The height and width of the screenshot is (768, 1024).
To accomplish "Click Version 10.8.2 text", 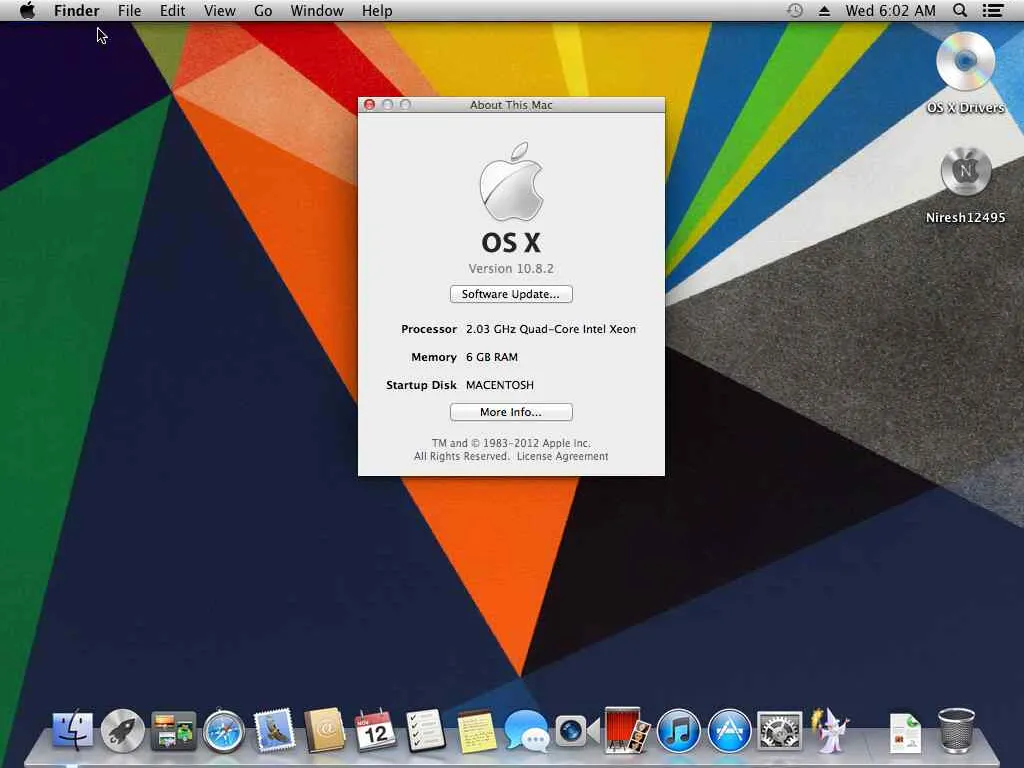I will point(511,268).
